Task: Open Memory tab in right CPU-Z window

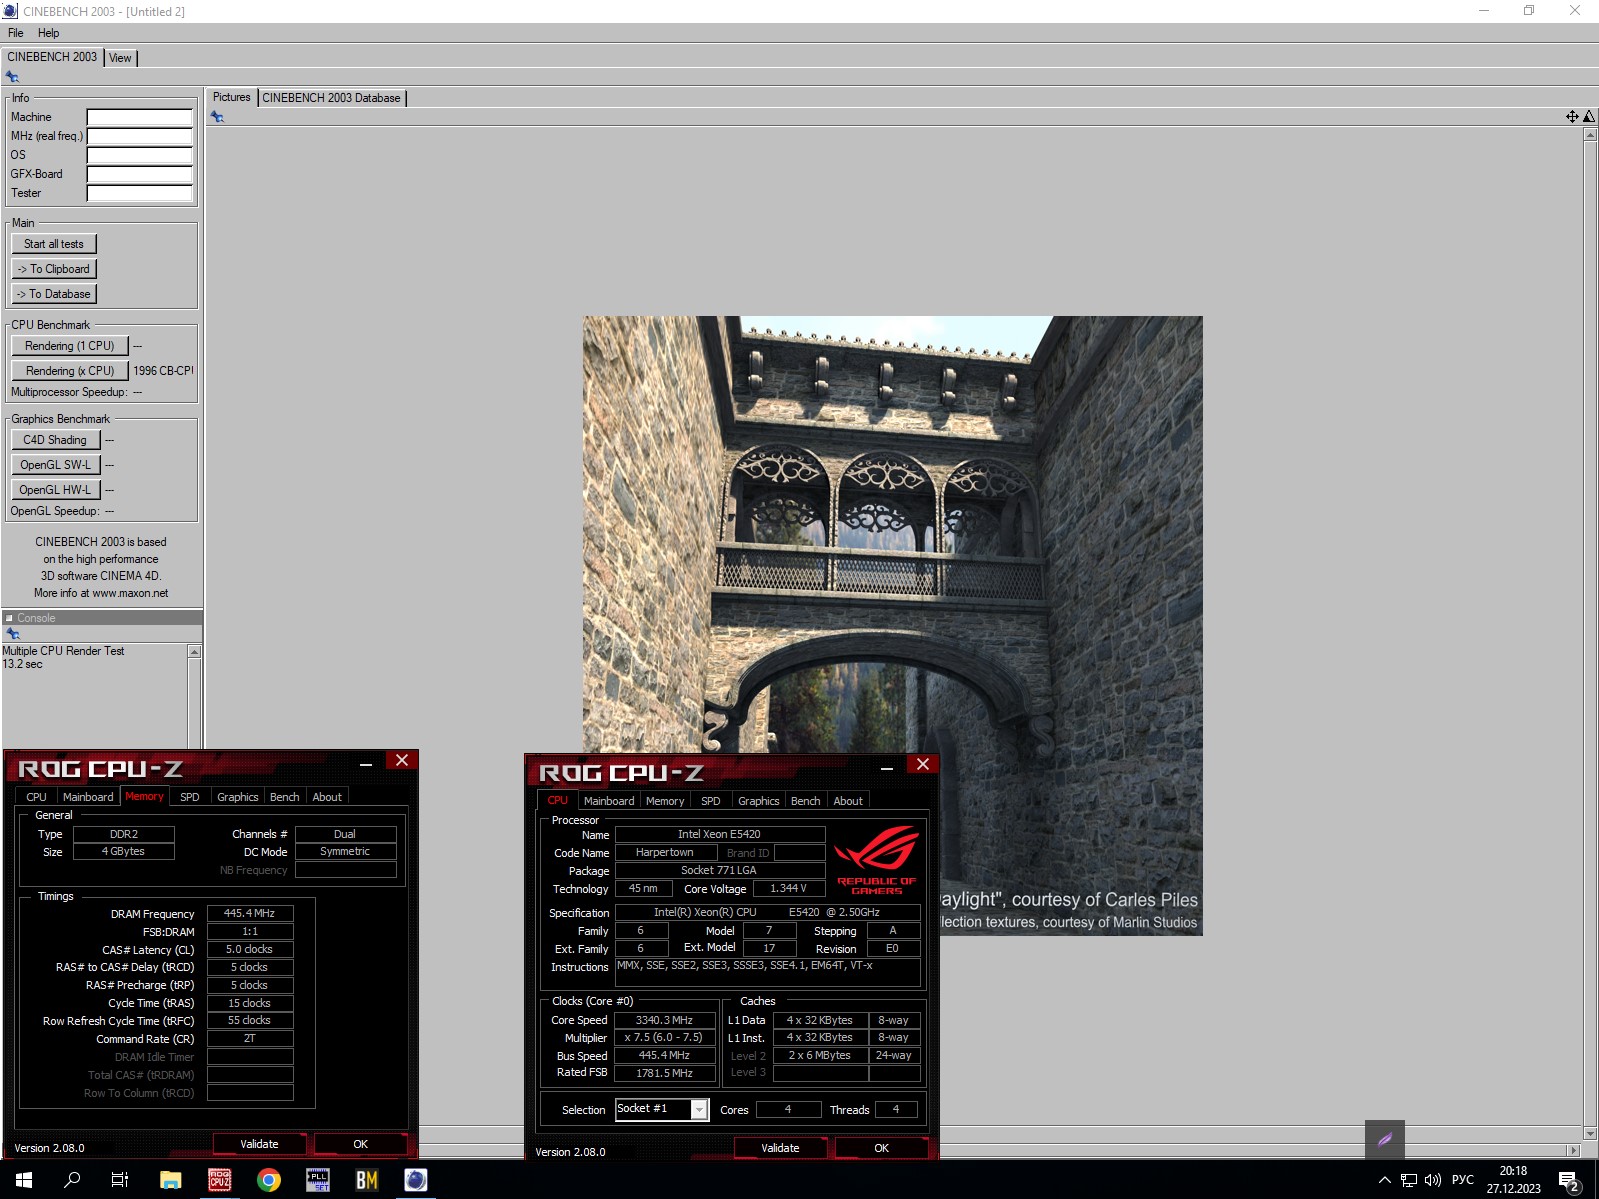Action: pos(665,801)
